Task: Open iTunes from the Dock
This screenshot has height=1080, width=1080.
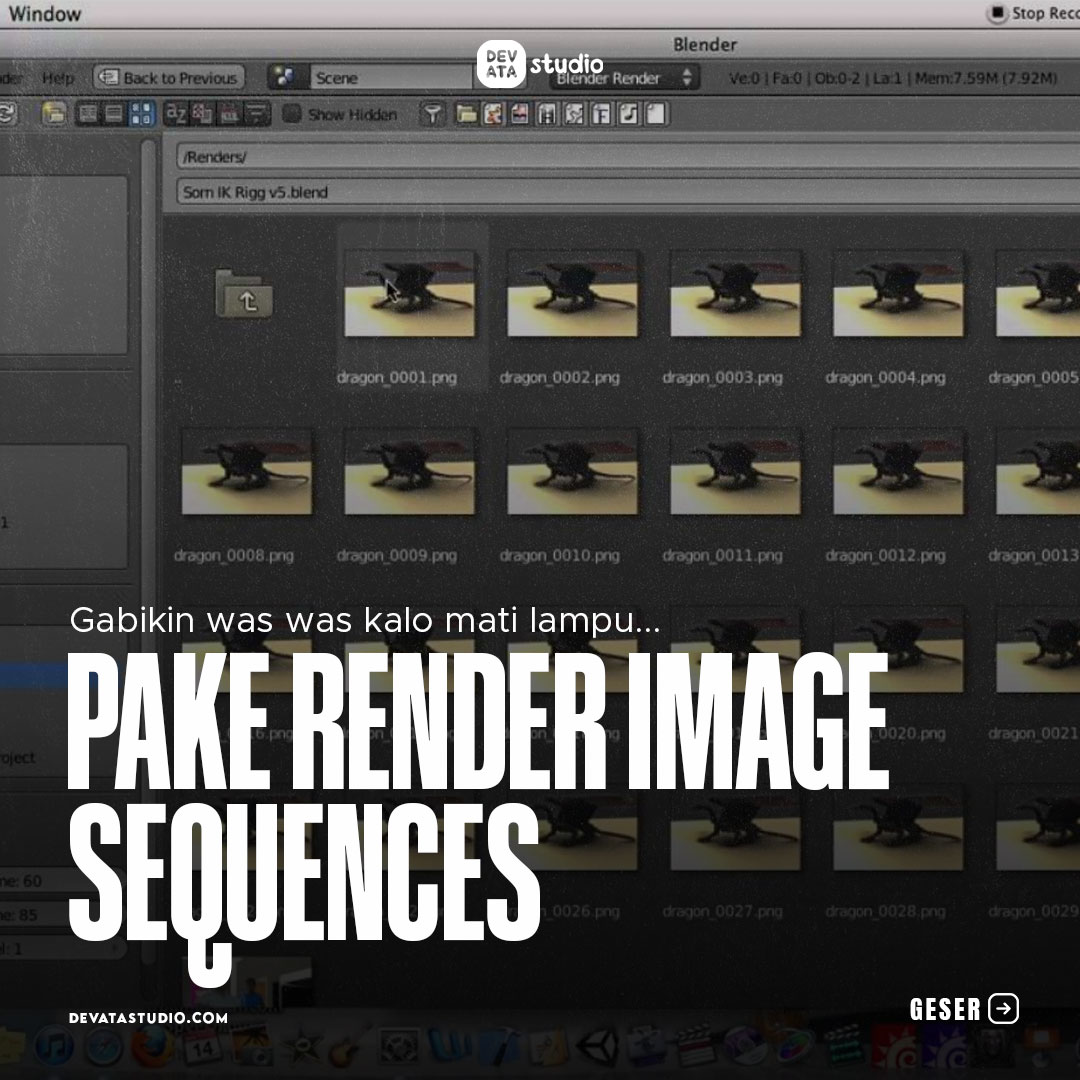Action: pos(54,1045)
